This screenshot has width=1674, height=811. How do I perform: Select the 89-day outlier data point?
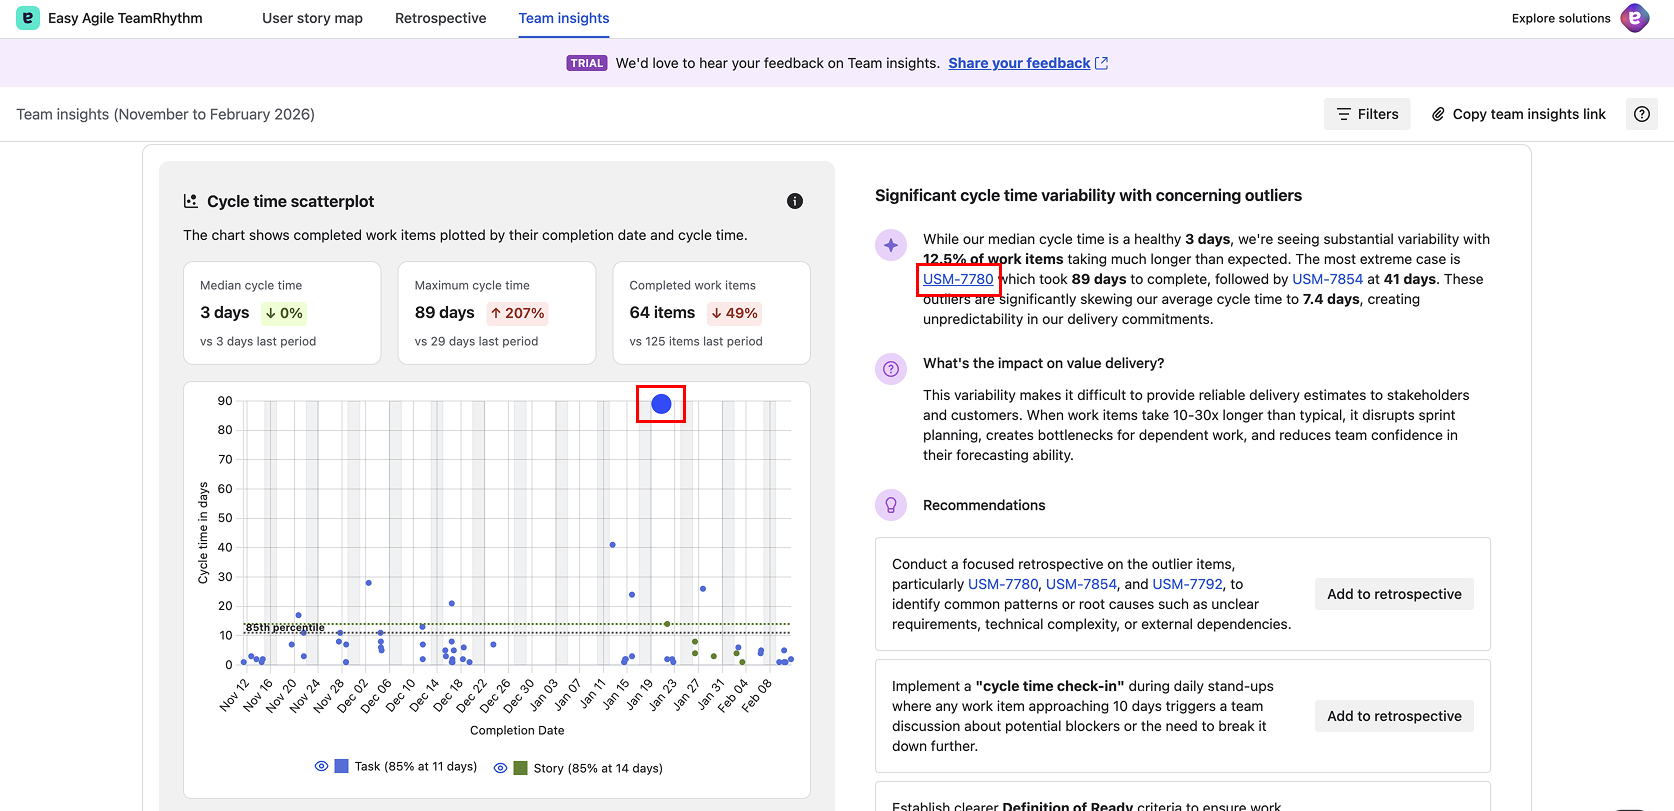(x=661, y=404)
